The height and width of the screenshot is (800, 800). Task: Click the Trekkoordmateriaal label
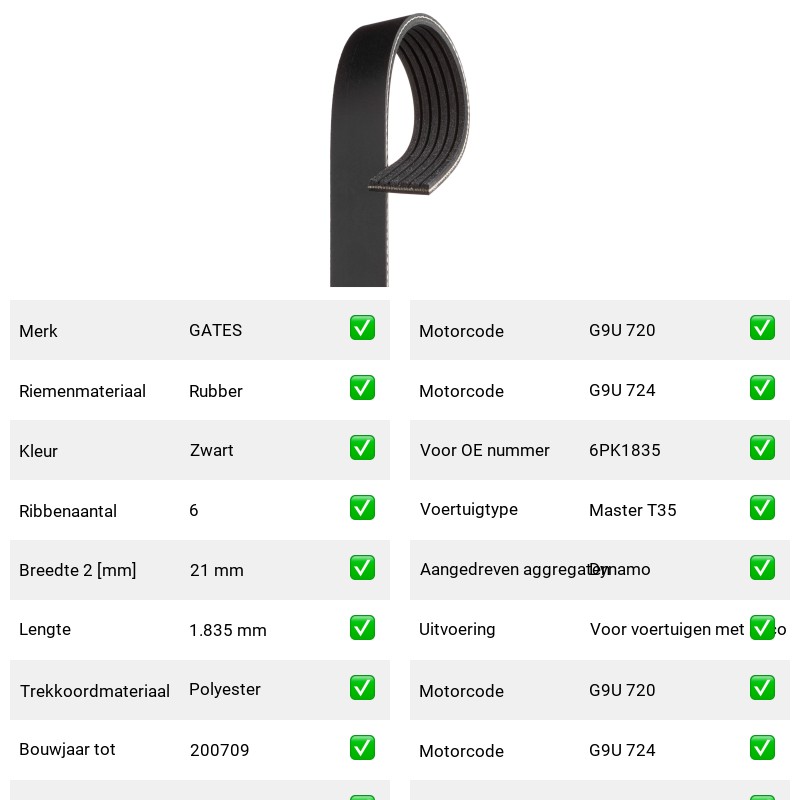94,691
